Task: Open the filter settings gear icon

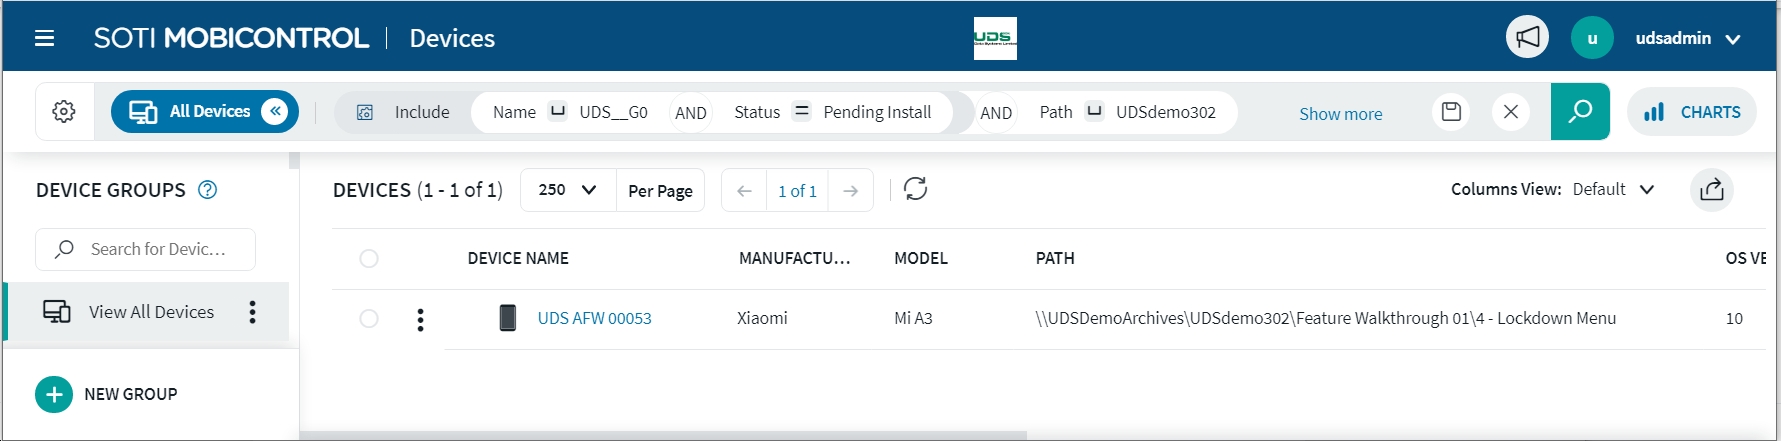Action: click(64, 112)
